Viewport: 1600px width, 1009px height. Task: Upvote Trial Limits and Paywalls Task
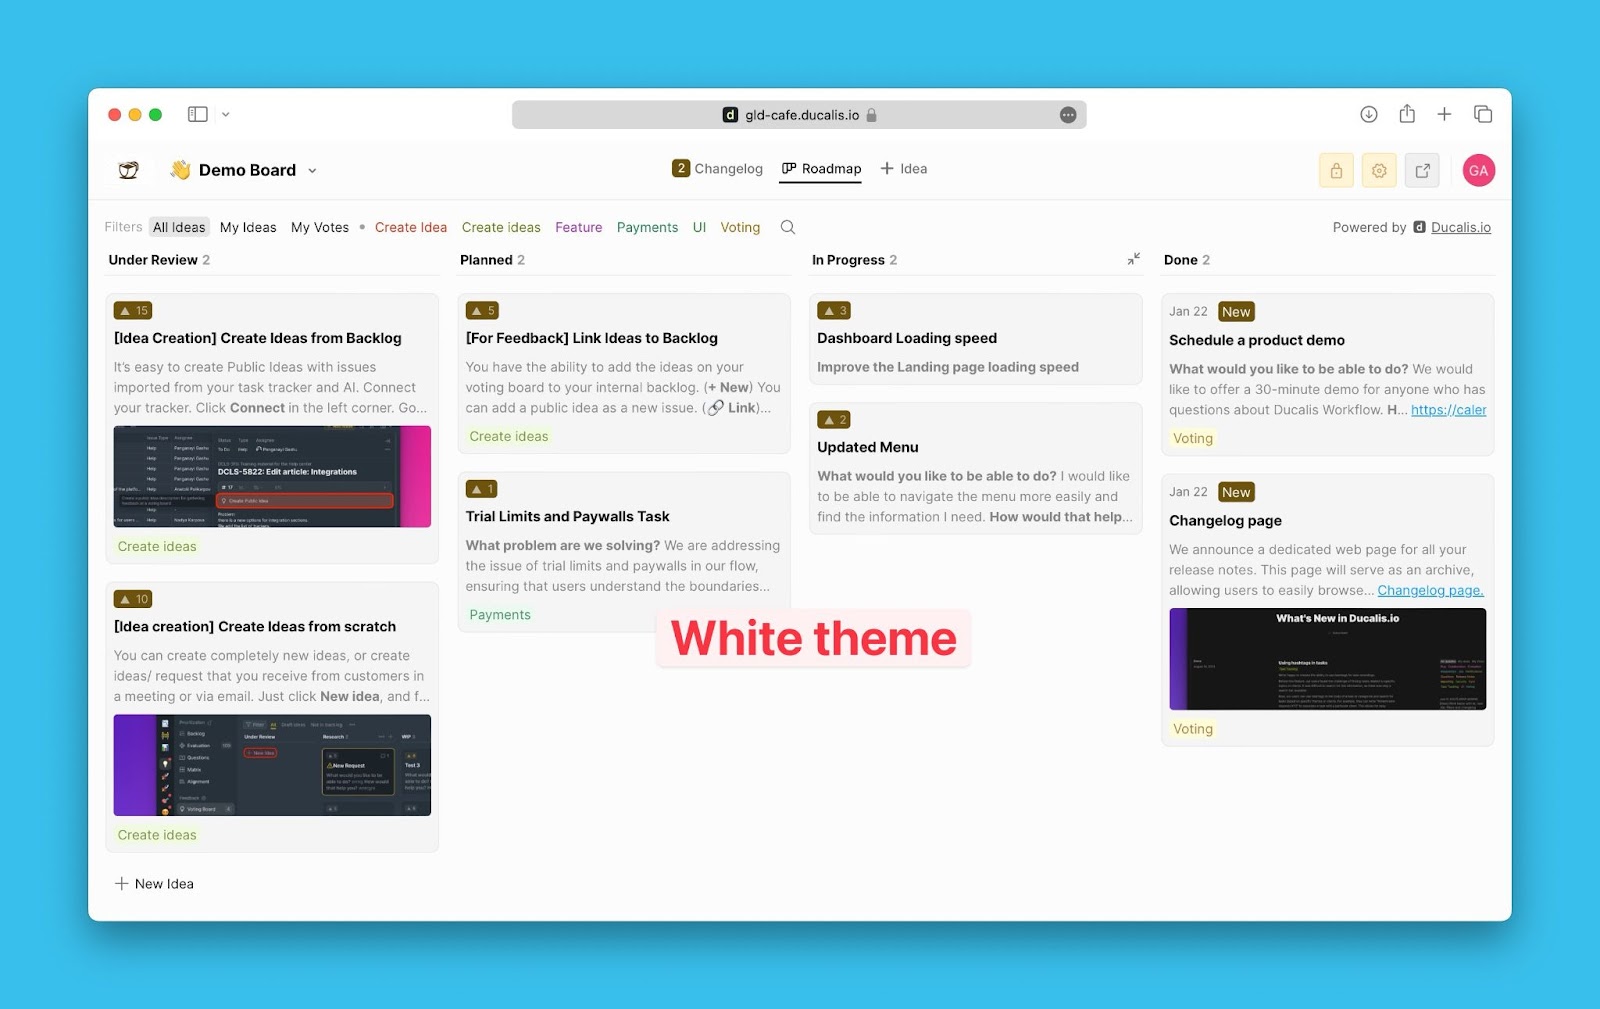point(481,489)
